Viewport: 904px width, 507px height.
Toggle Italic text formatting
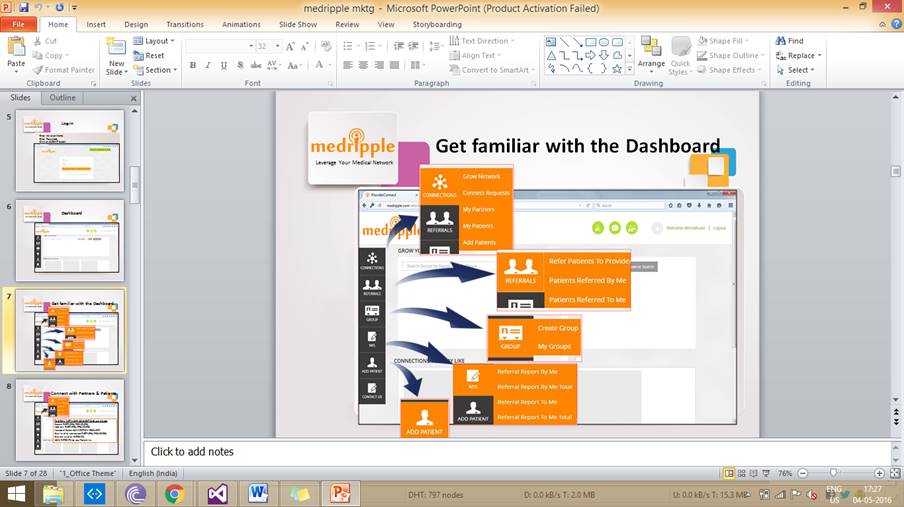[207, 66]
